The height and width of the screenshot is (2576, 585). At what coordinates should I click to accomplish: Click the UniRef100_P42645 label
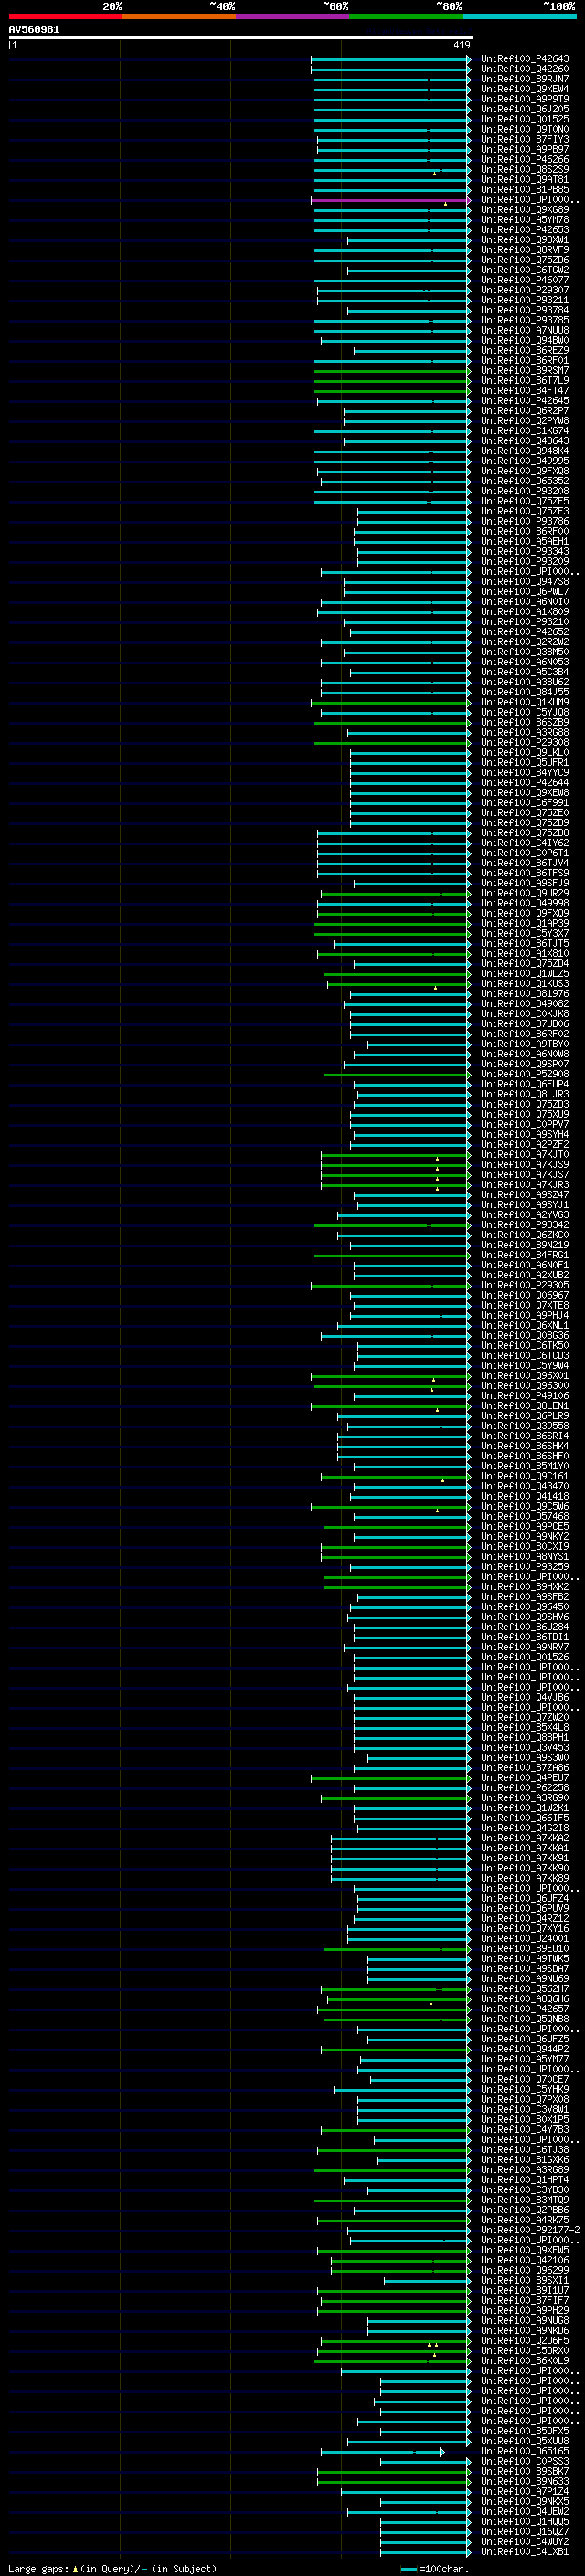(x=524, y=401)
